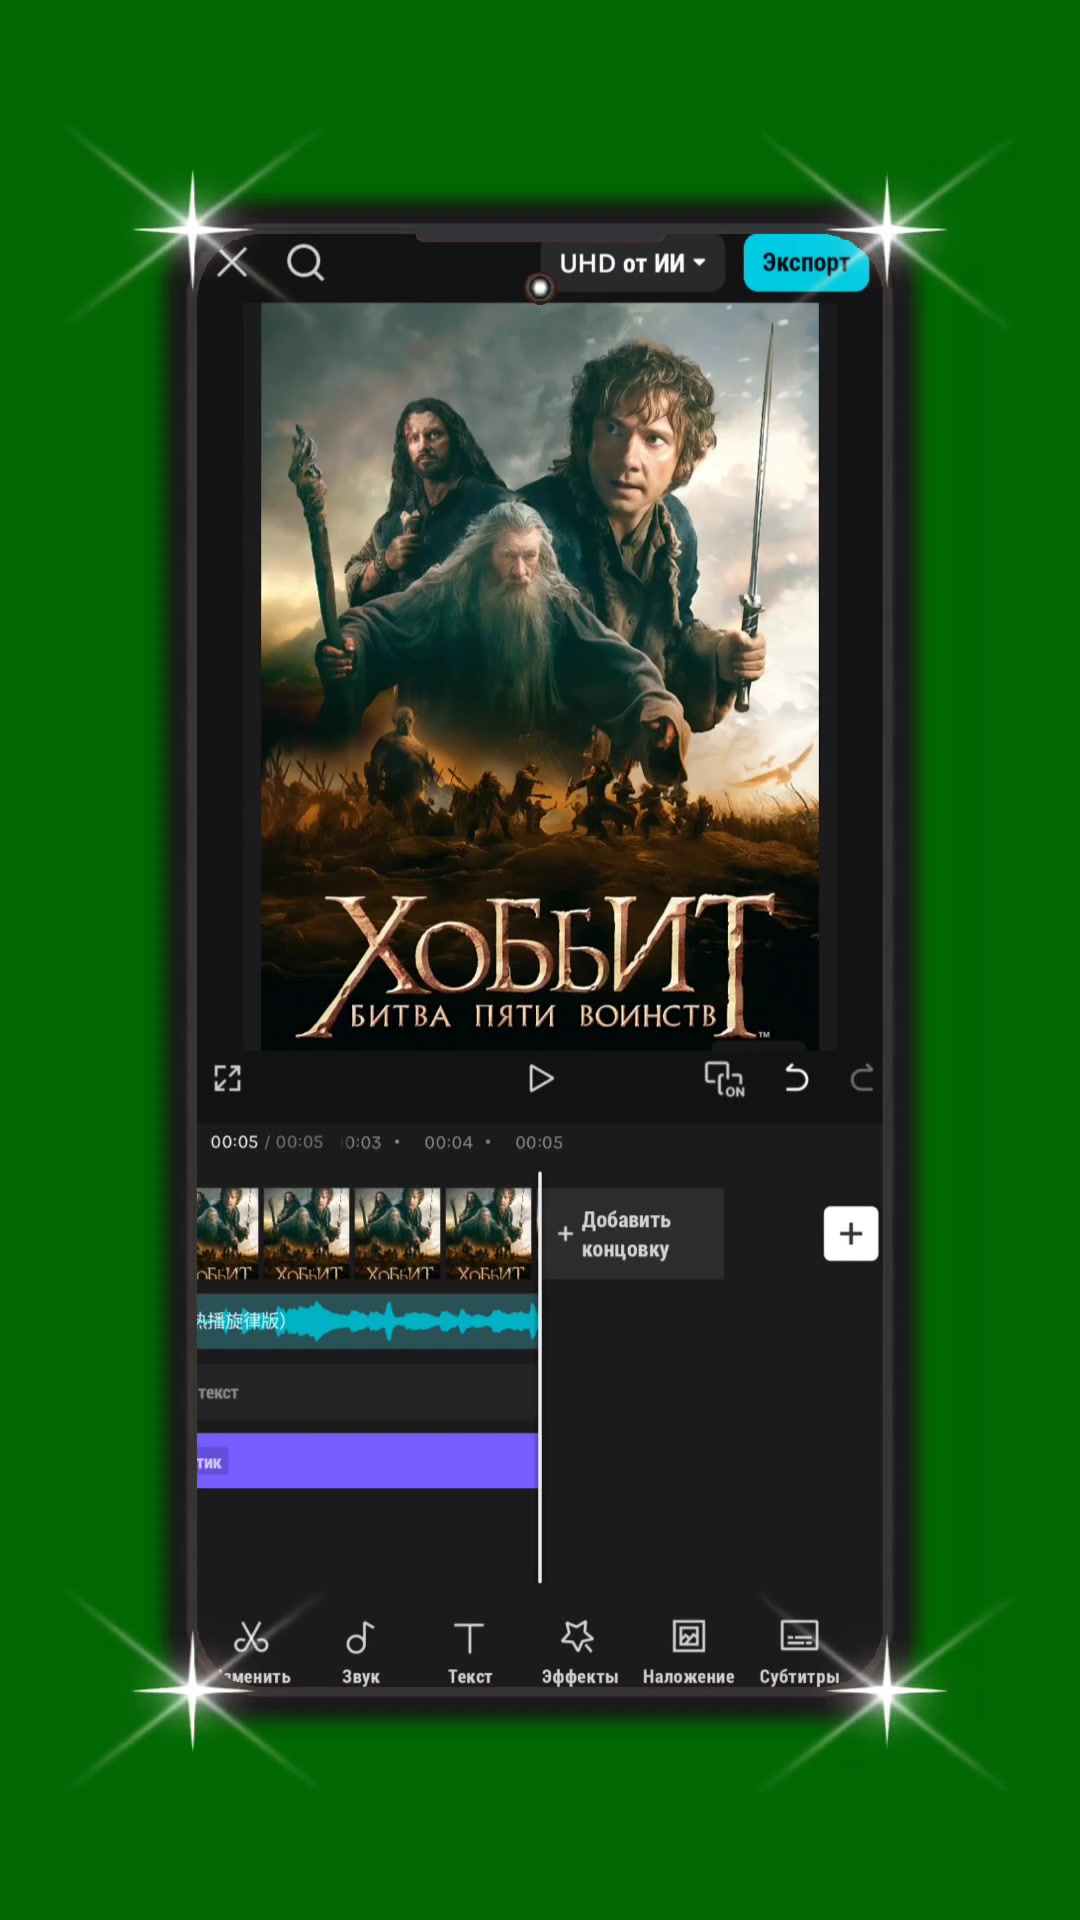Select the текст track in timeline
Viewport: 1080px width, 1920px height.
367,1392
